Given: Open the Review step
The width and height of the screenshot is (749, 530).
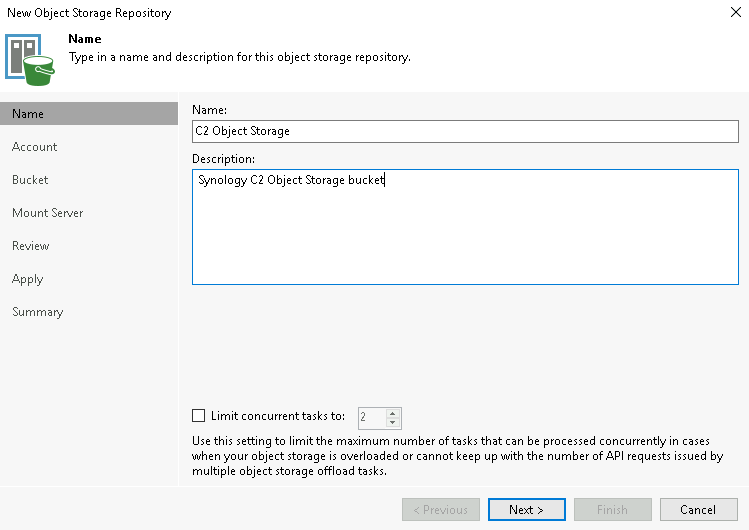Looking at the screenshot, I should point(31,245).
